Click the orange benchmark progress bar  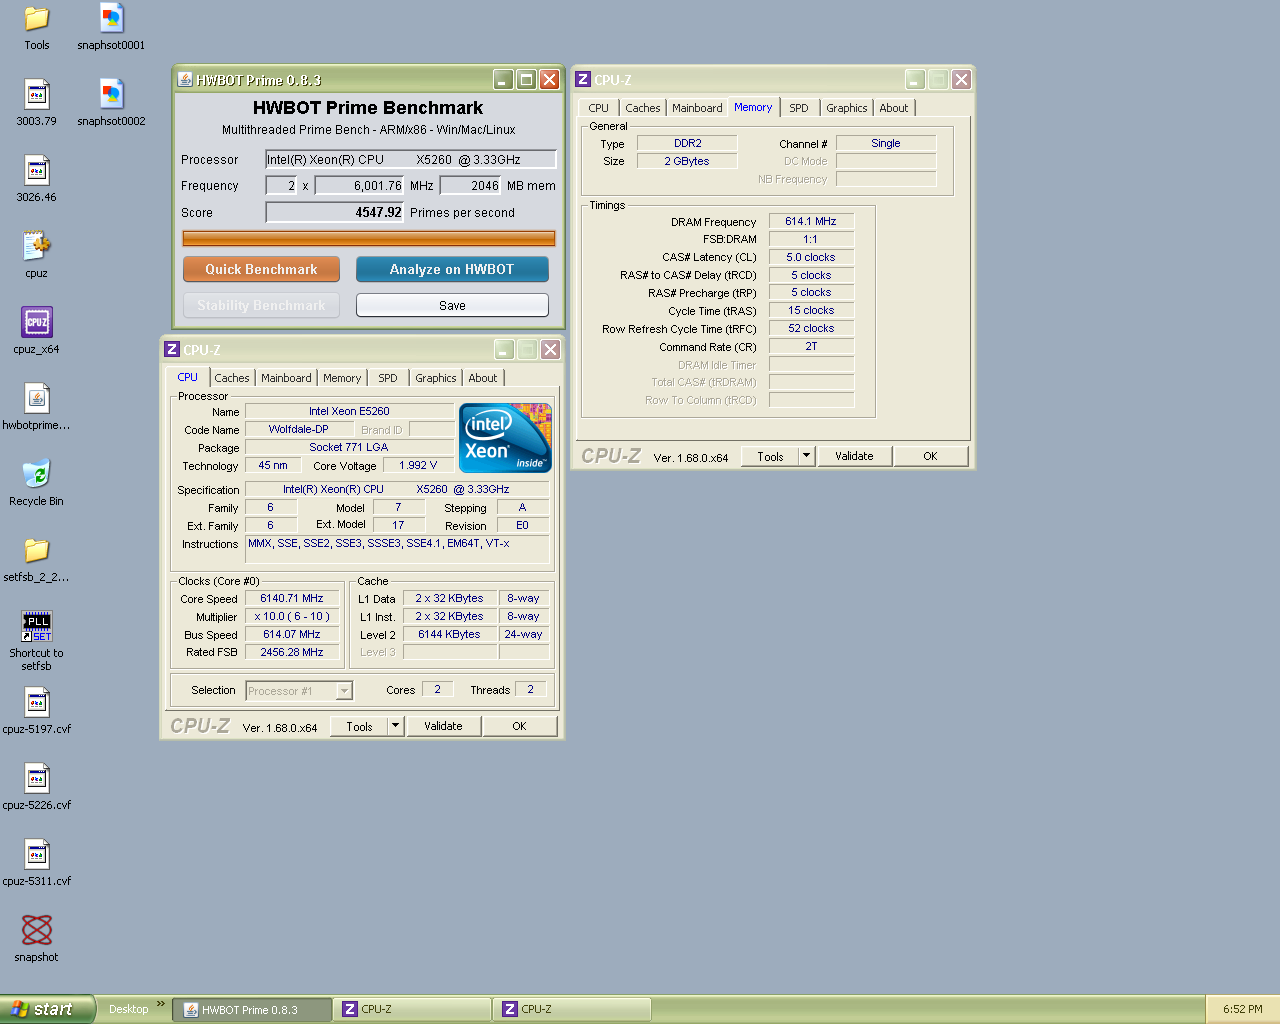pos(369,238)
